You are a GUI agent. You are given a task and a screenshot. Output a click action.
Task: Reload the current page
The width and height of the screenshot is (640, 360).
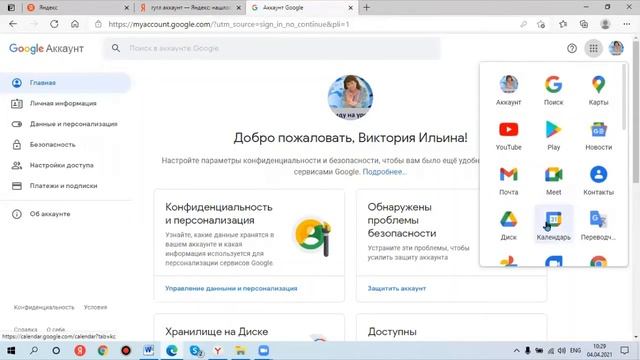[54, 24]
